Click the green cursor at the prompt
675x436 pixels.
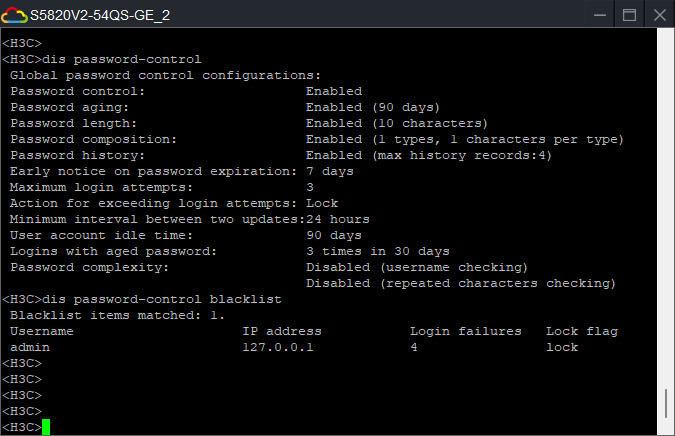tap(46, 427)
